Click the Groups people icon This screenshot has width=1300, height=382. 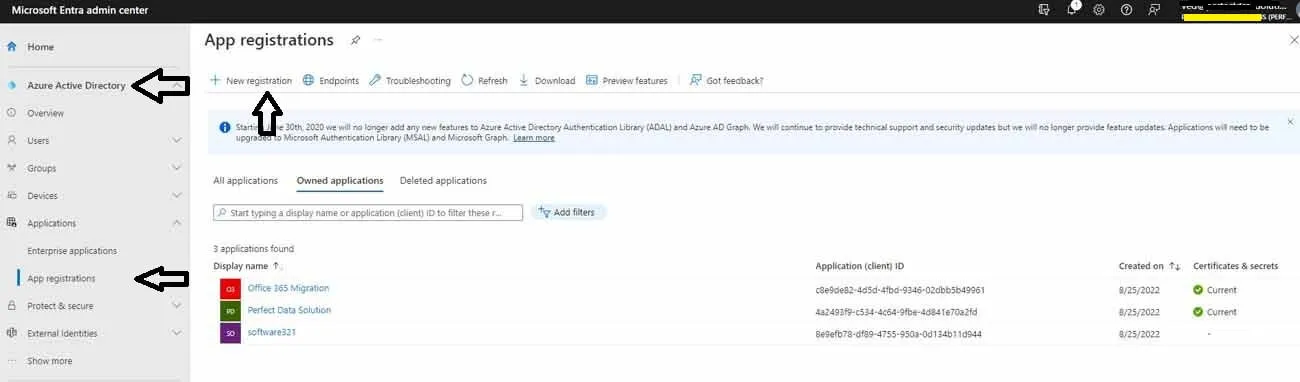click(x=12, y=168)
